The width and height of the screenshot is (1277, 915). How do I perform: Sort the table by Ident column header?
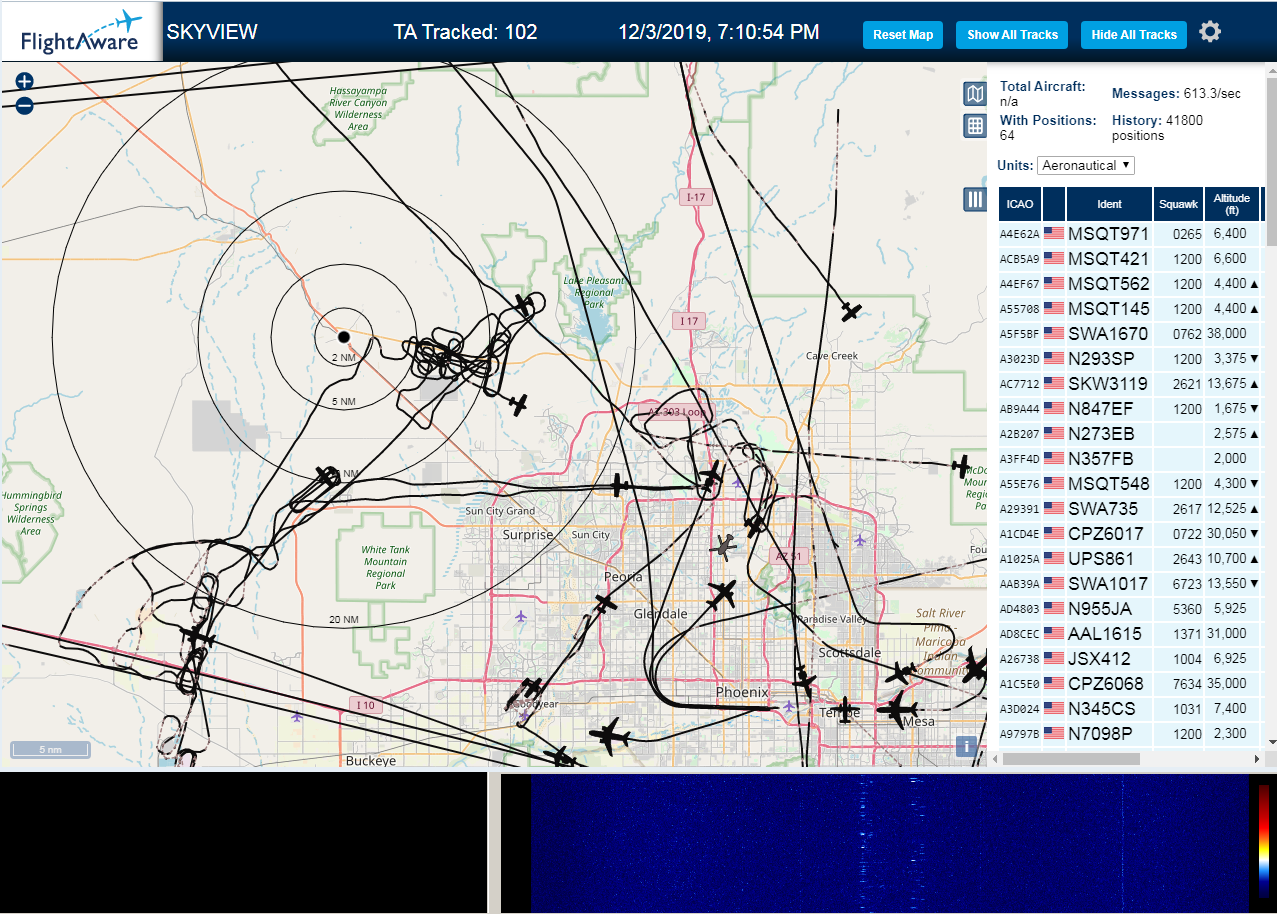click(1109, 204)
